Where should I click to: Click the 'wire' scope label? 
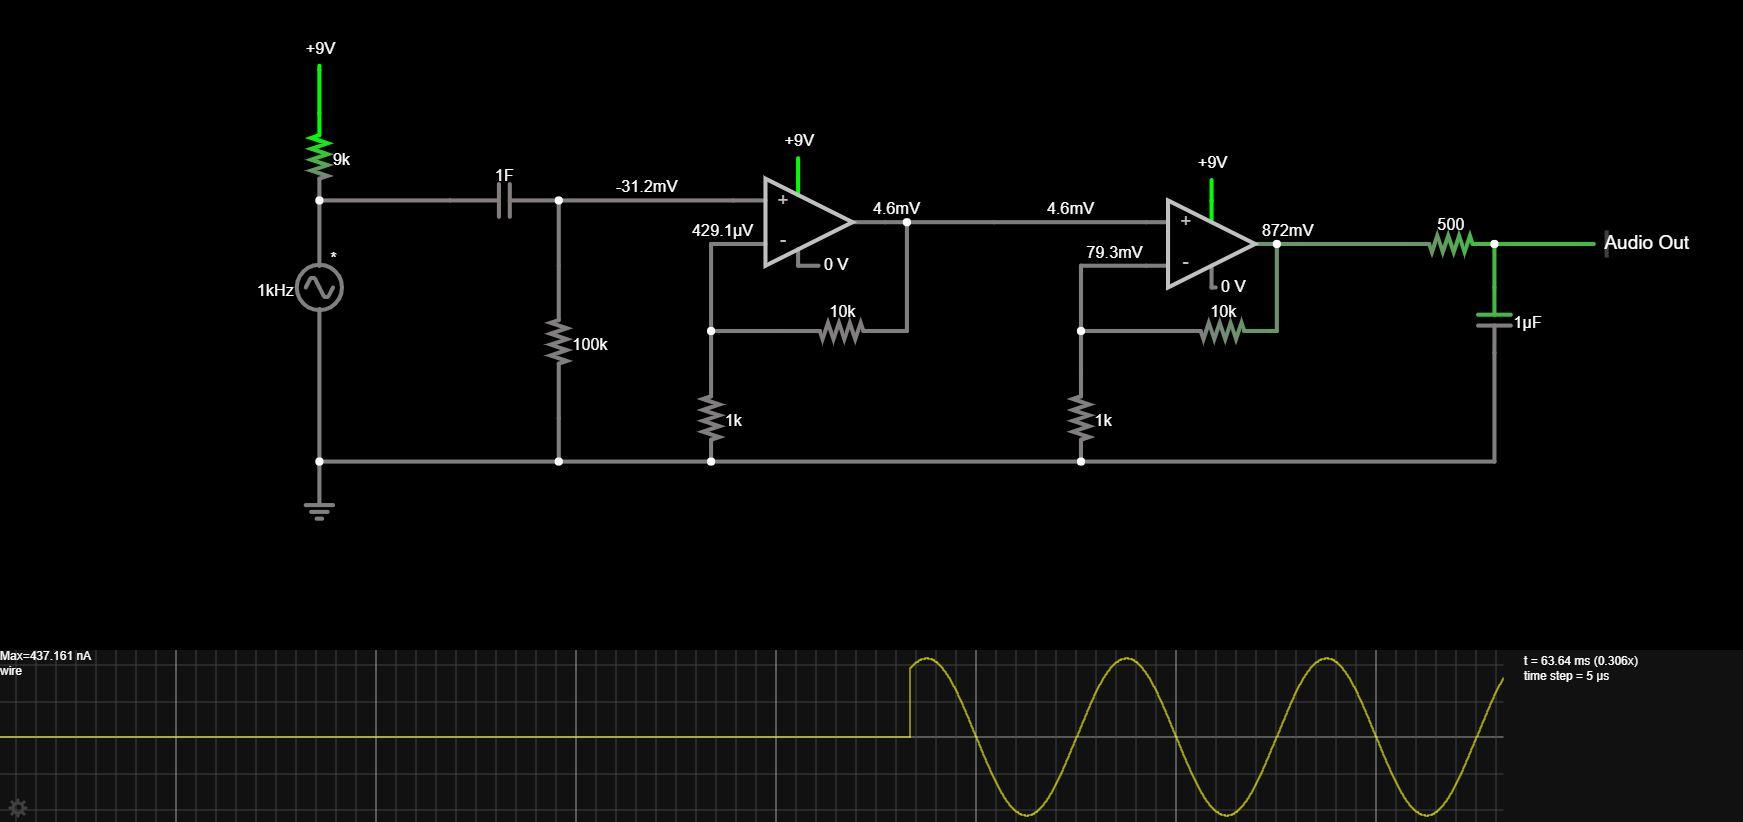[x=11, y=671]
